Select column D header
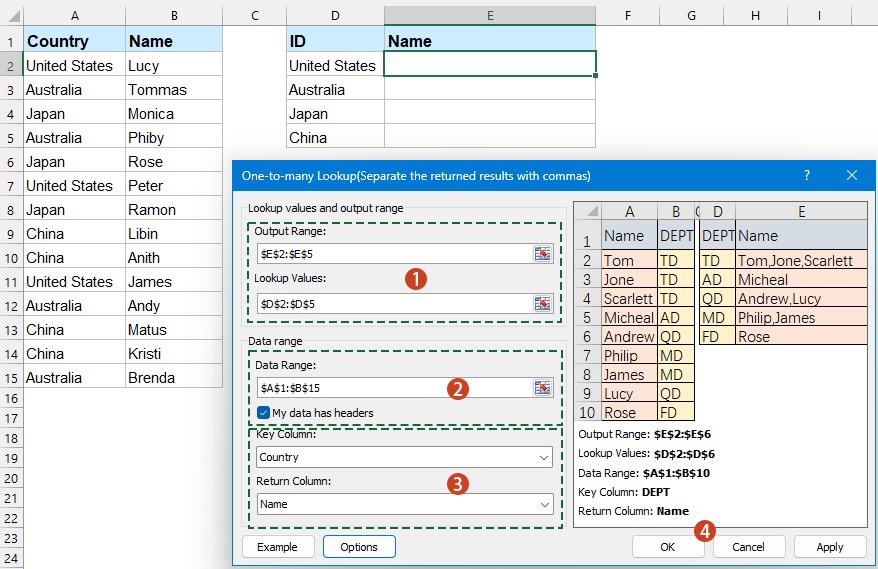Screen dimensions: 878x569 click(335, 16)
